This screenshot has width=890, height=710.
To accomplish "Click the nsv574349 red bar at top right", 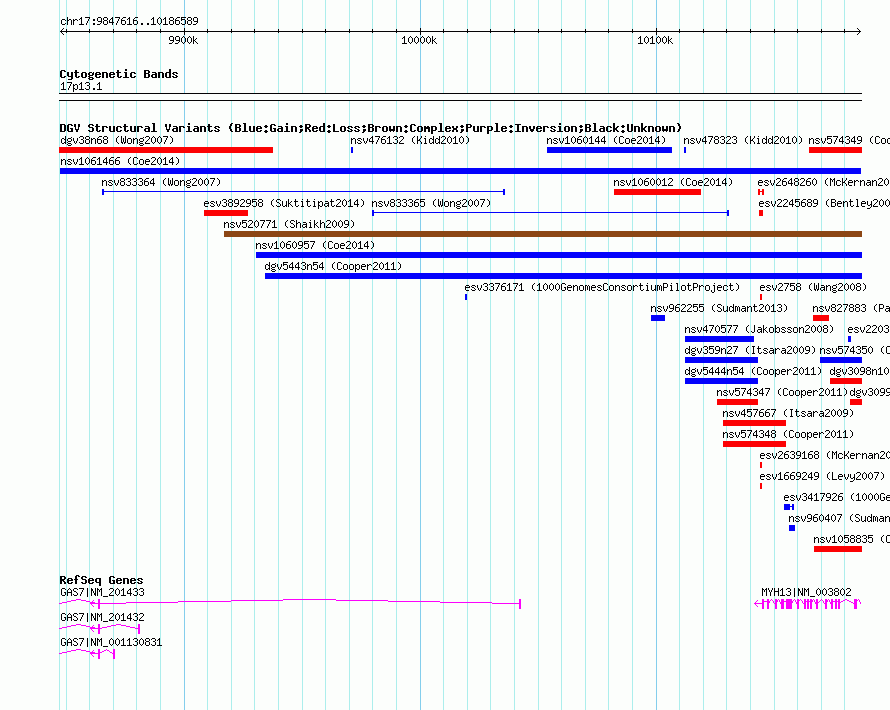I will point(836,150).
